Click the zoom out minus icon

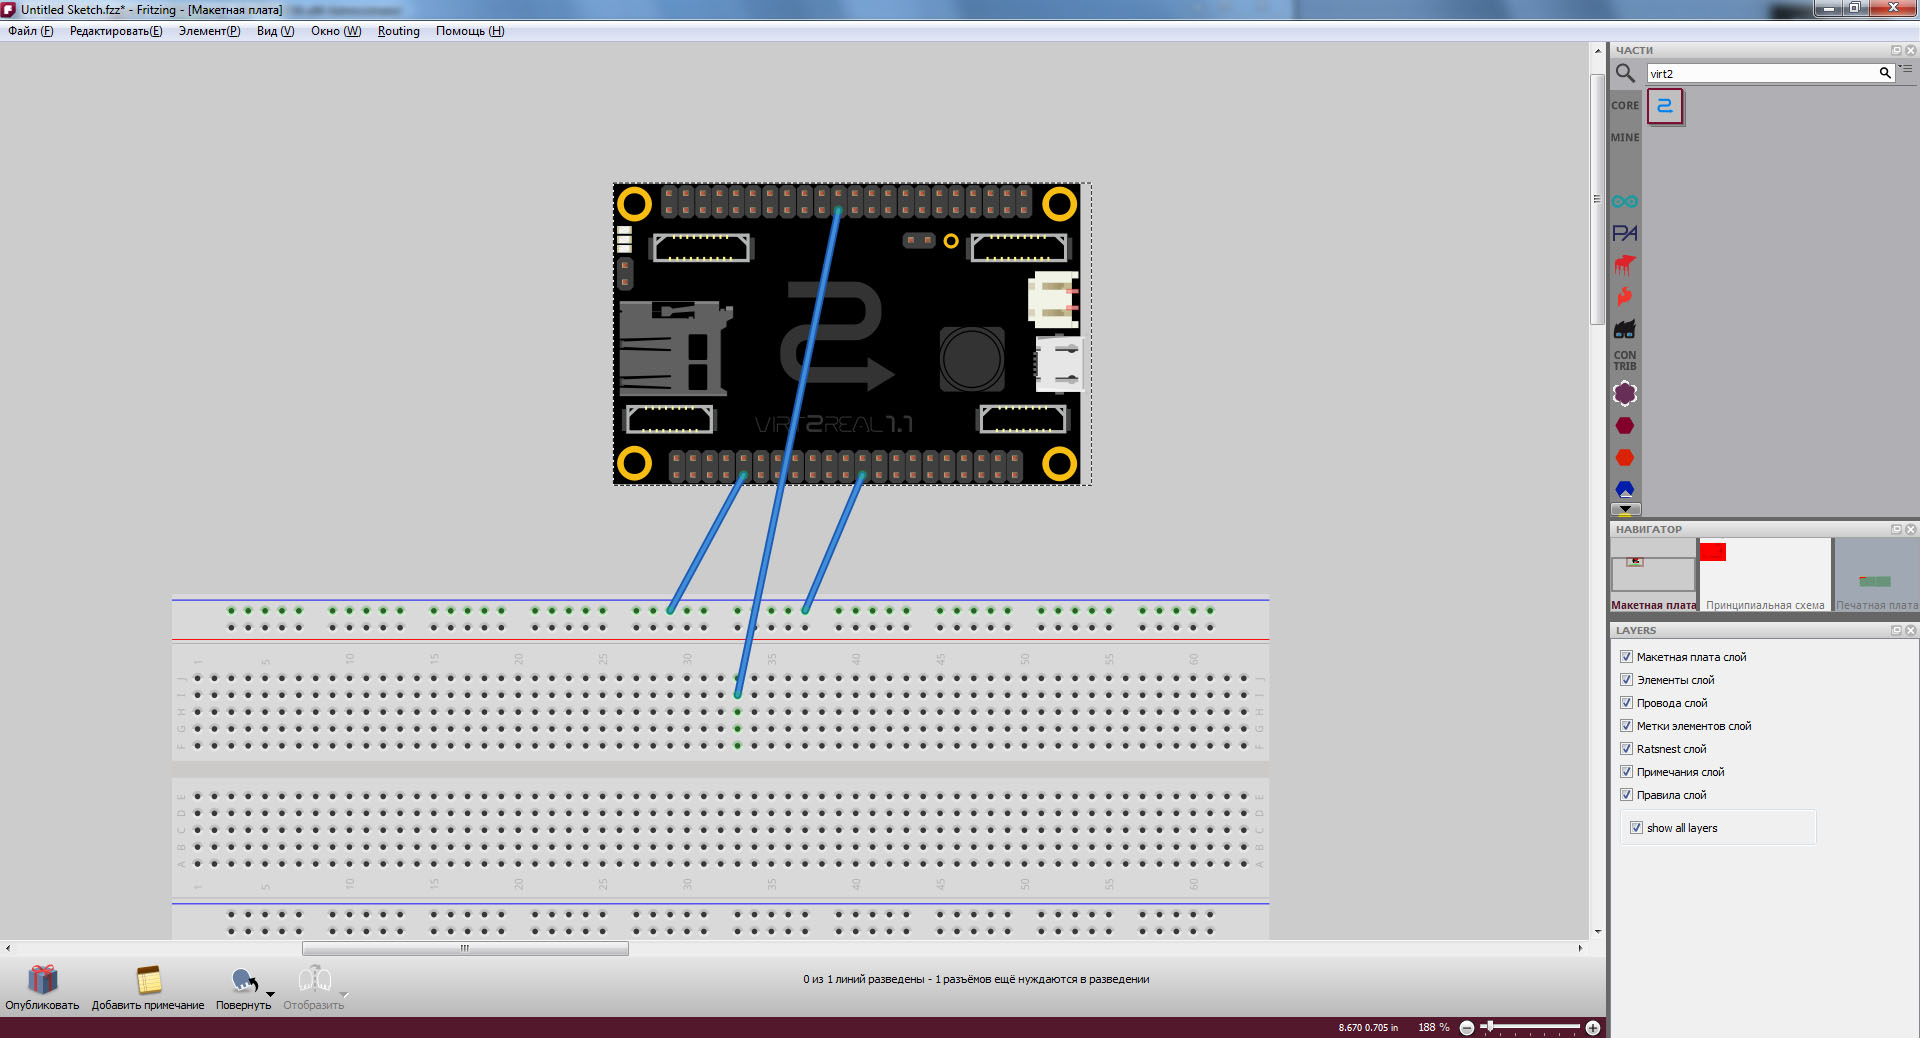point(1467,1028)
